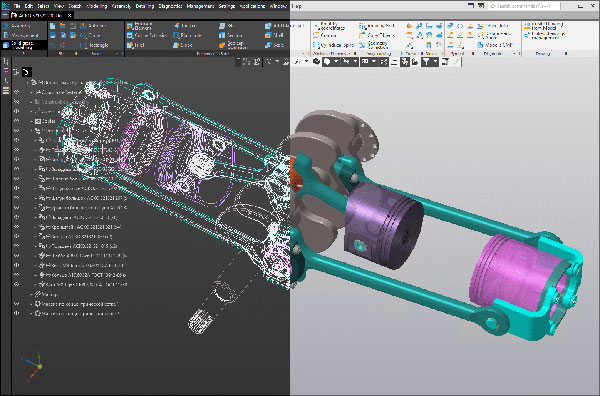Toggle the crossed-out eye icon in model tree

point(16,102)
